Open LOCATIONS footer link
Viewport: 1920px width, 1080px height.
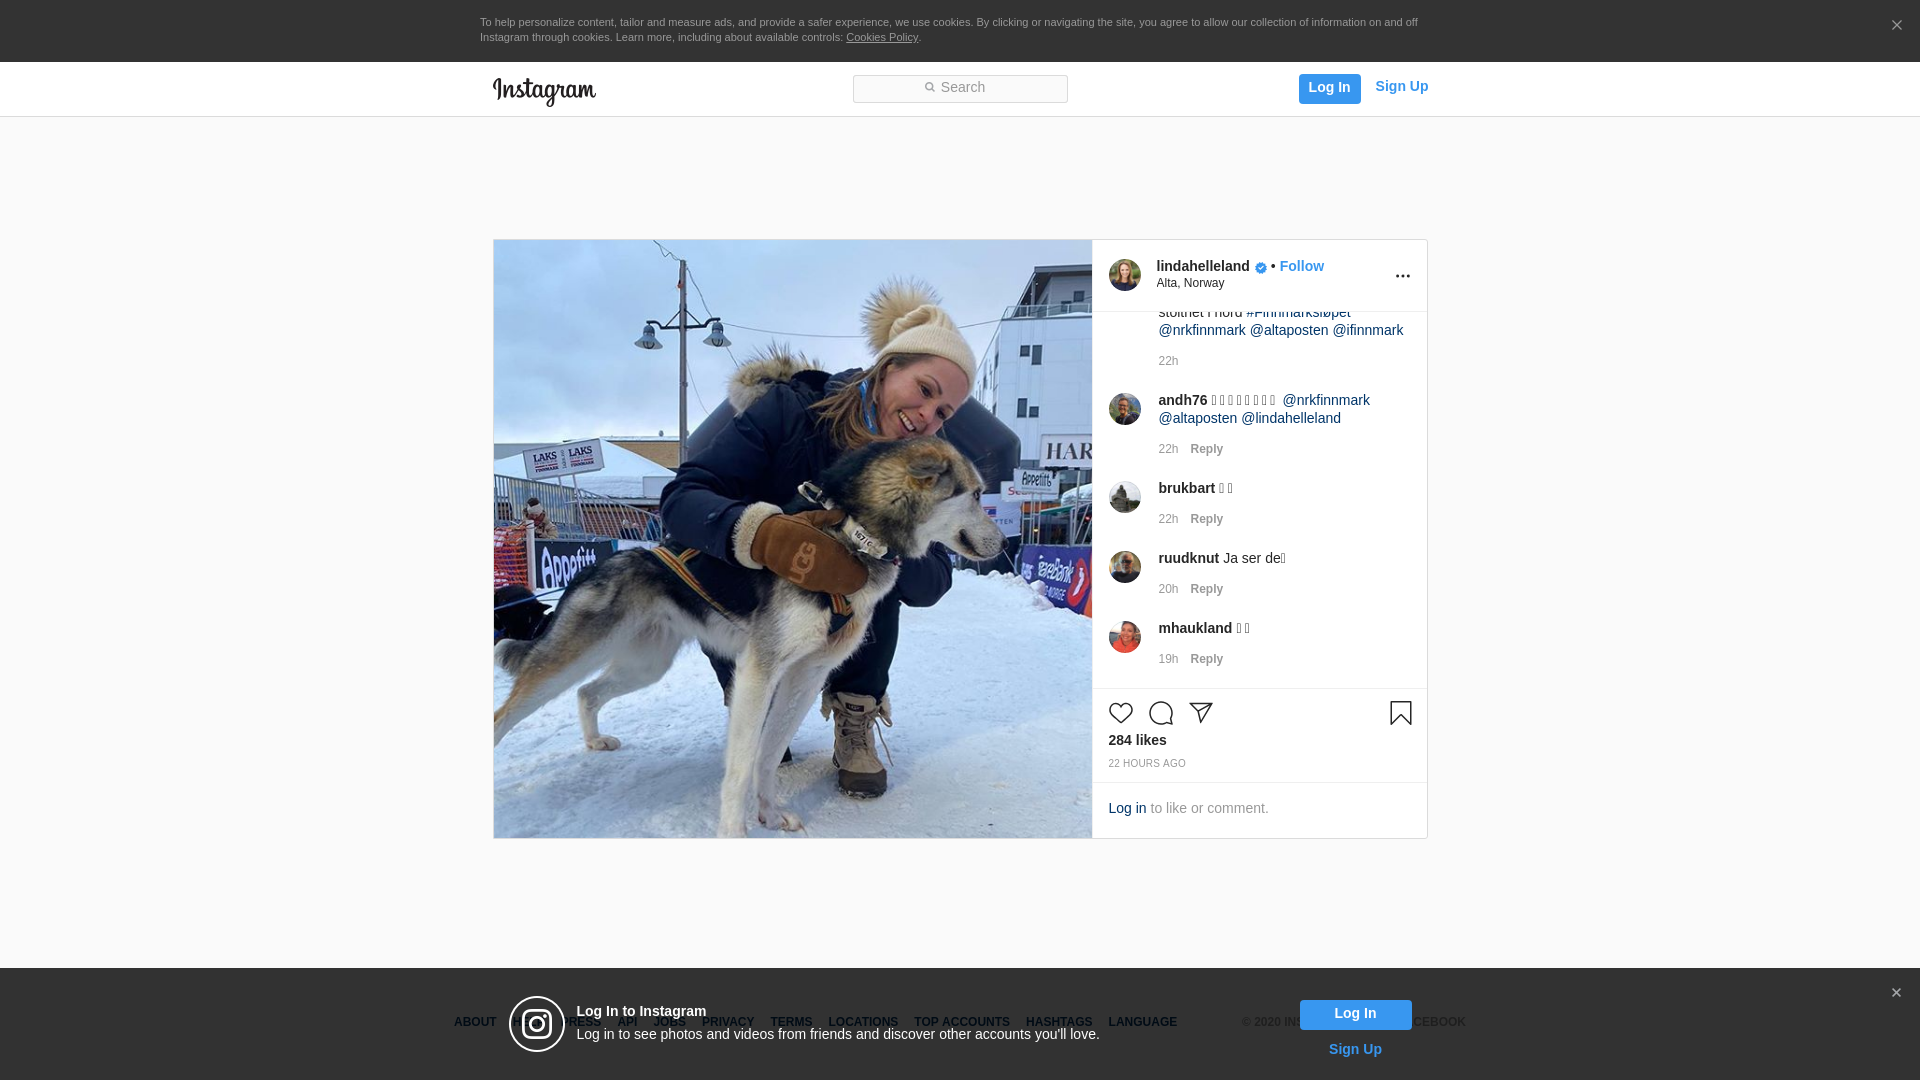click(863, 1022)
